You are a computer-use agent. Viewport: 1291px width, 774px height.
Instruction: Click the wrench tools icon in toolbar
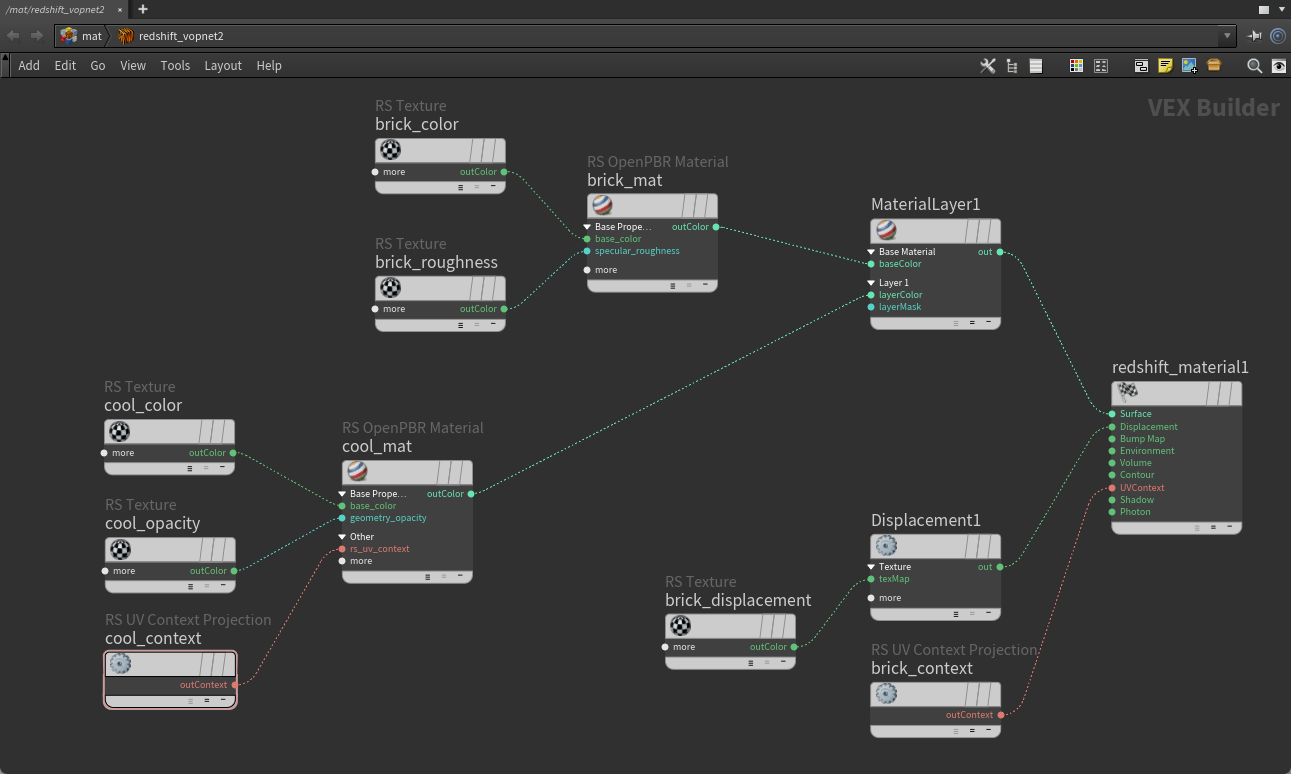[x=987, y=66]
